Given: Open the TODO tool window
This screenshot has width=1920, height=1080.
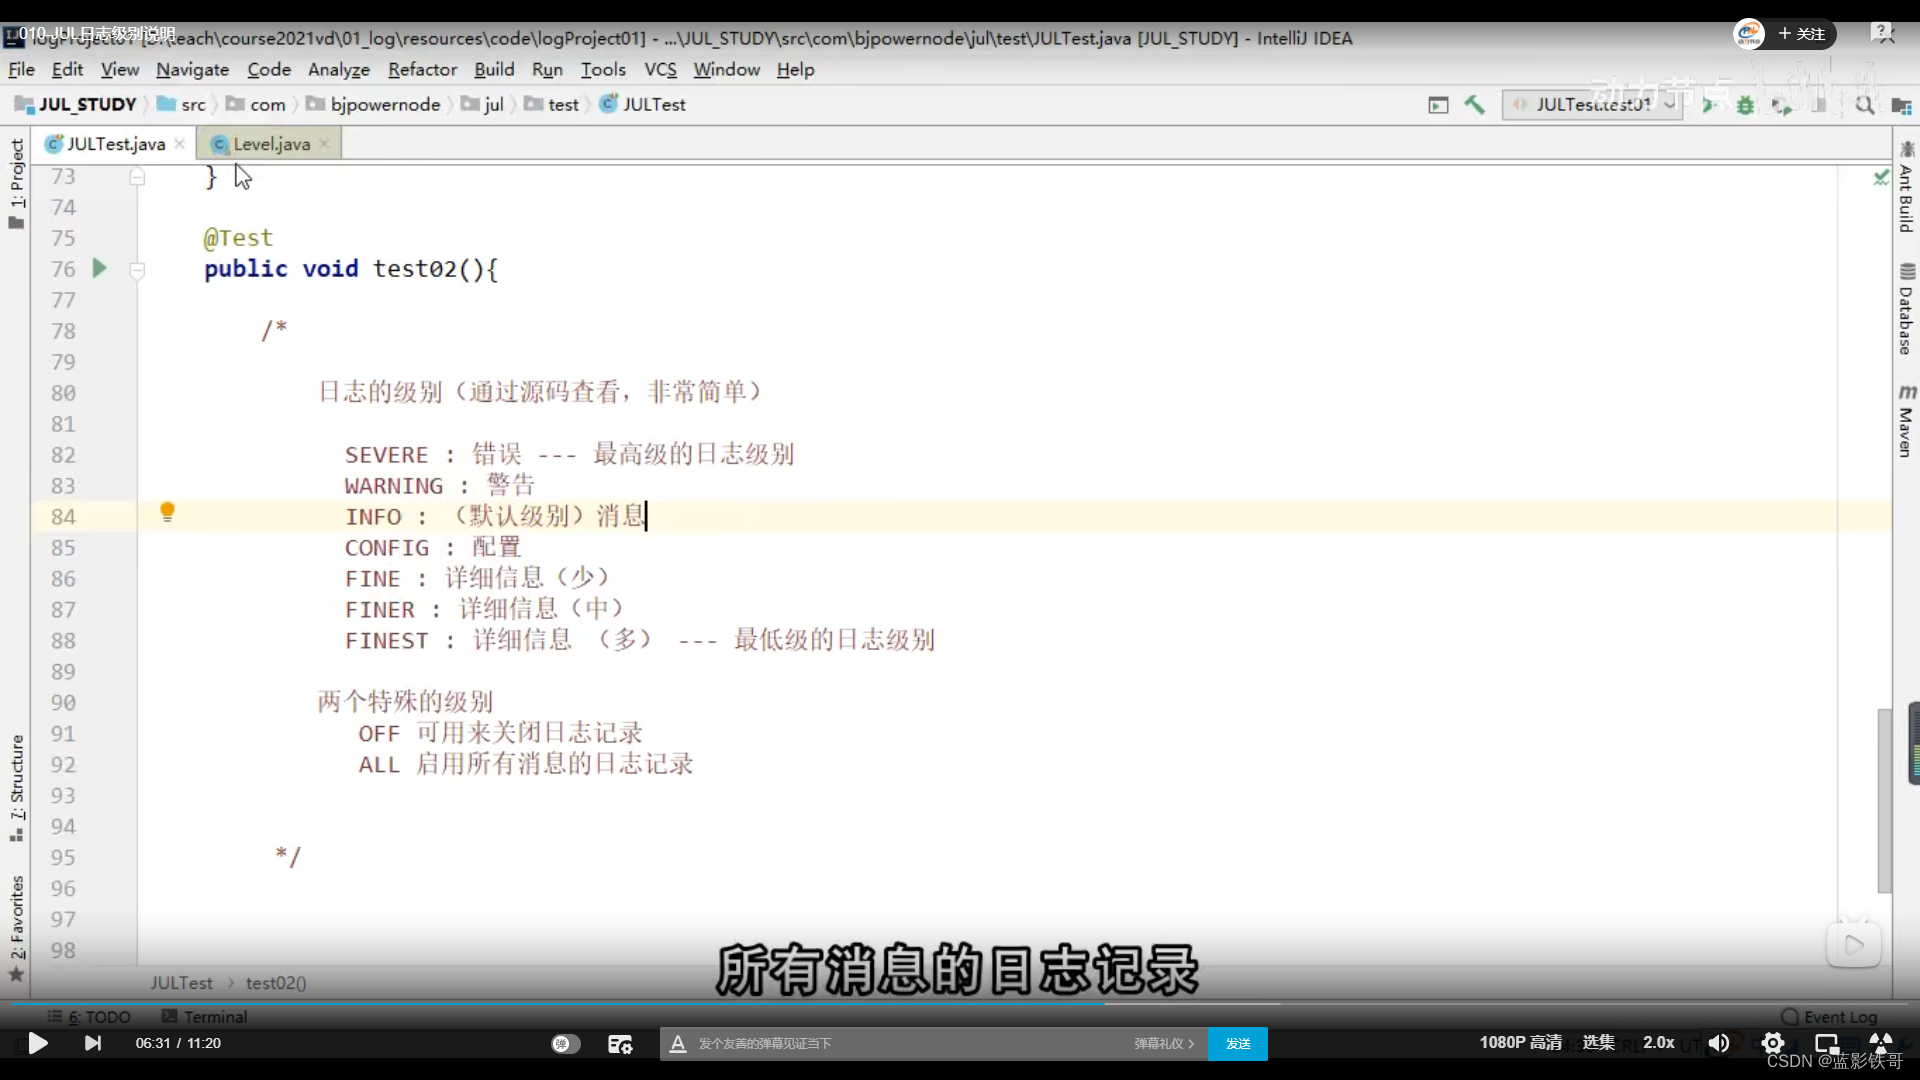Looking at the screenshot, I should 89,1016.
